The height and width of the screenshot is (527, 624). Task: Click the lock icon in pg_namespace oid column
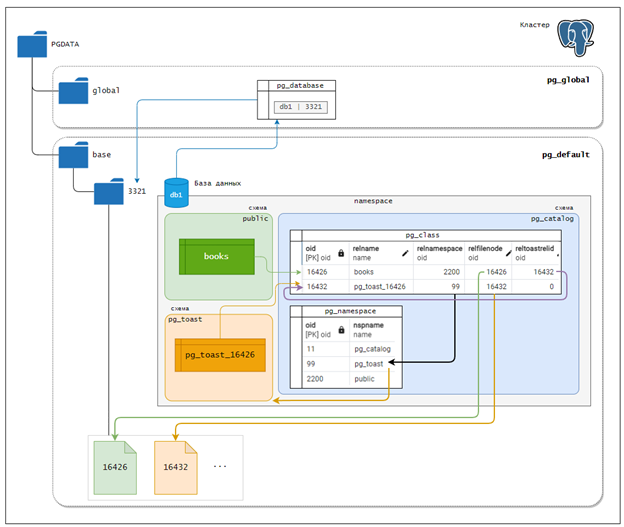(x=341, y=330)
